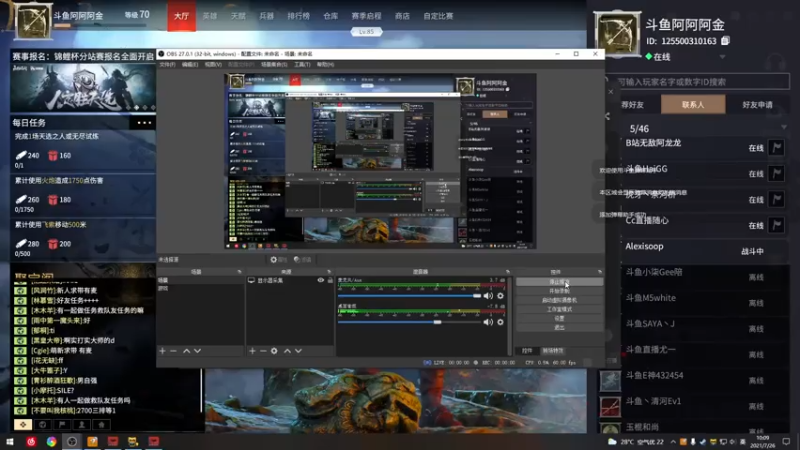Open scenes dock popout icon

click(239, 272)
